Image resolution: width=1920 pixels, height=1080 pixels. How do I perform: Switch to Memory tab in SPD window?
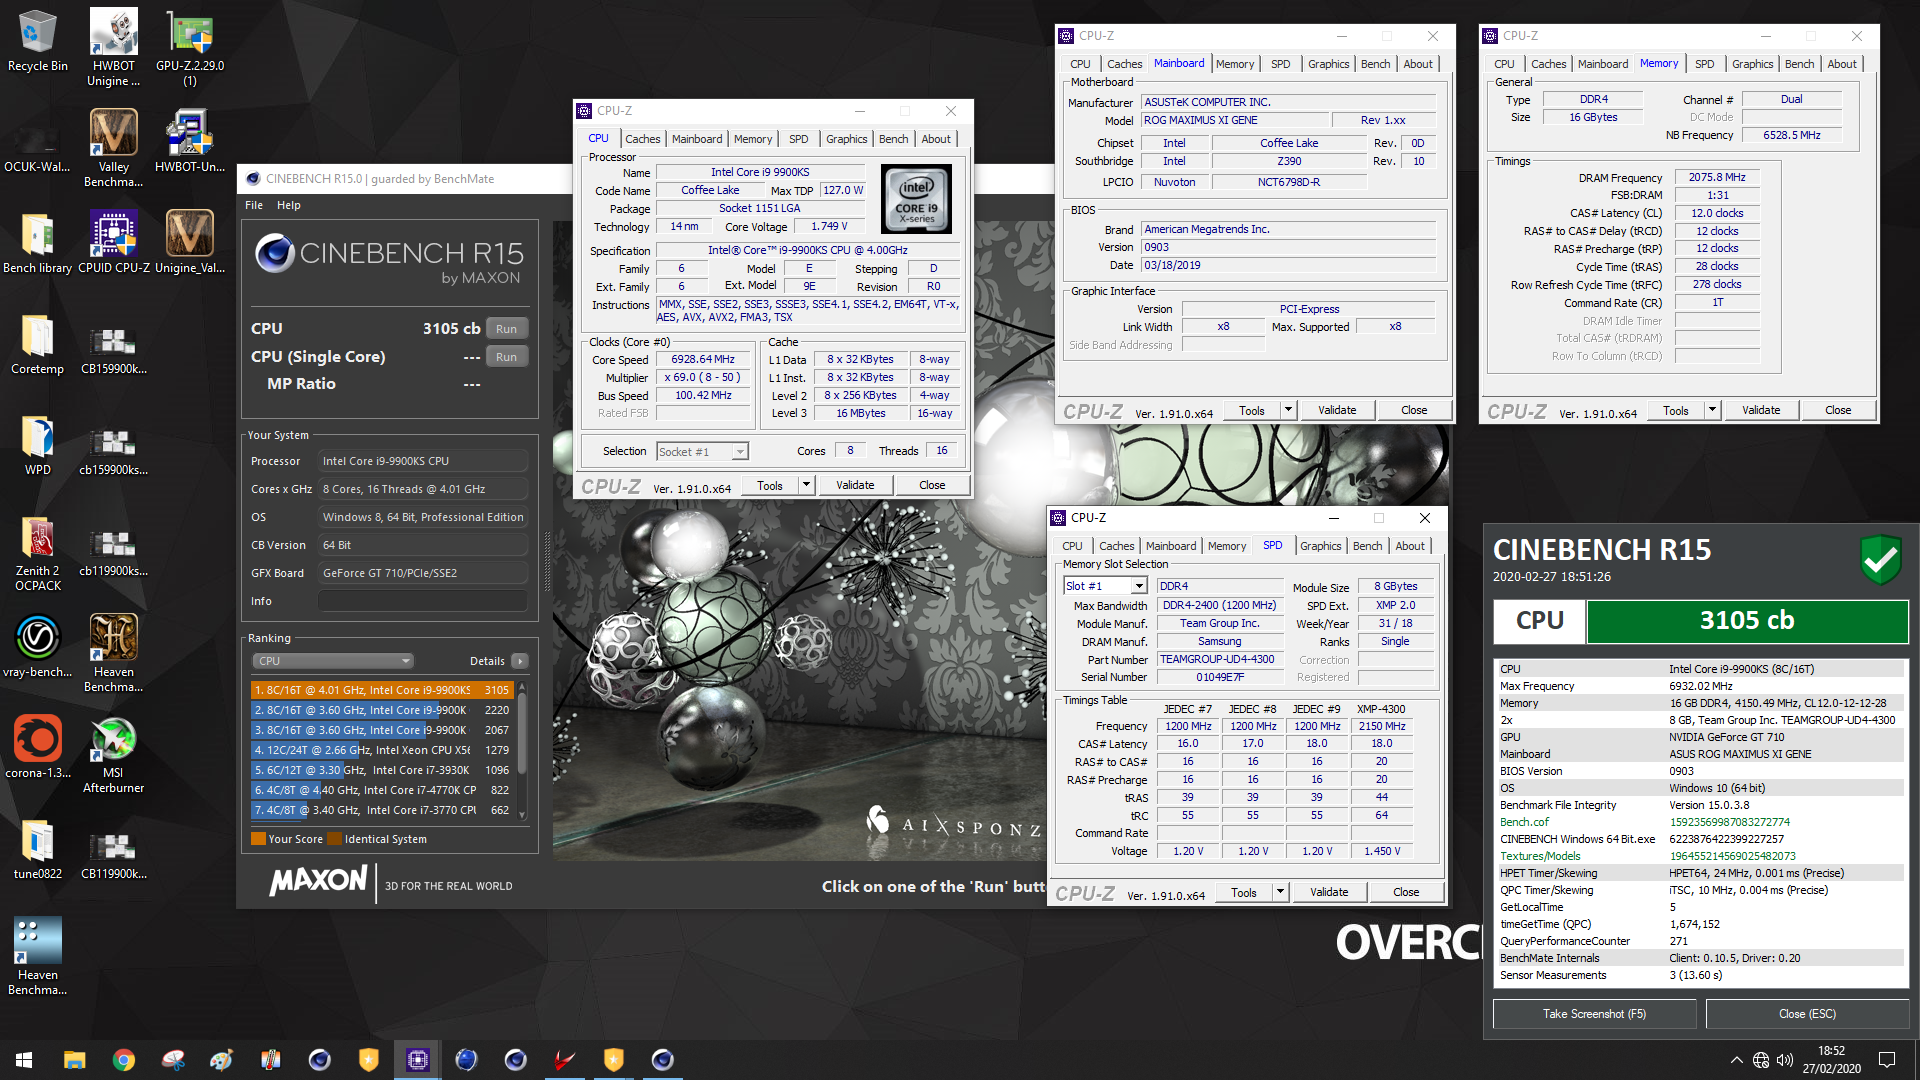coord(1226,546)
